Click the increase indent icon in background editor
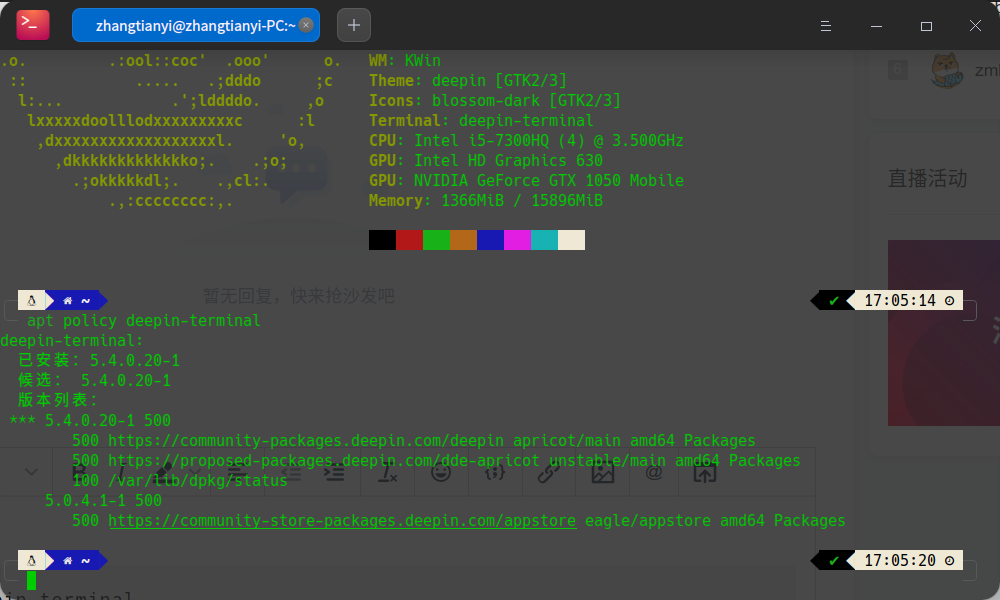1000x600 pixels. (334, 473)
